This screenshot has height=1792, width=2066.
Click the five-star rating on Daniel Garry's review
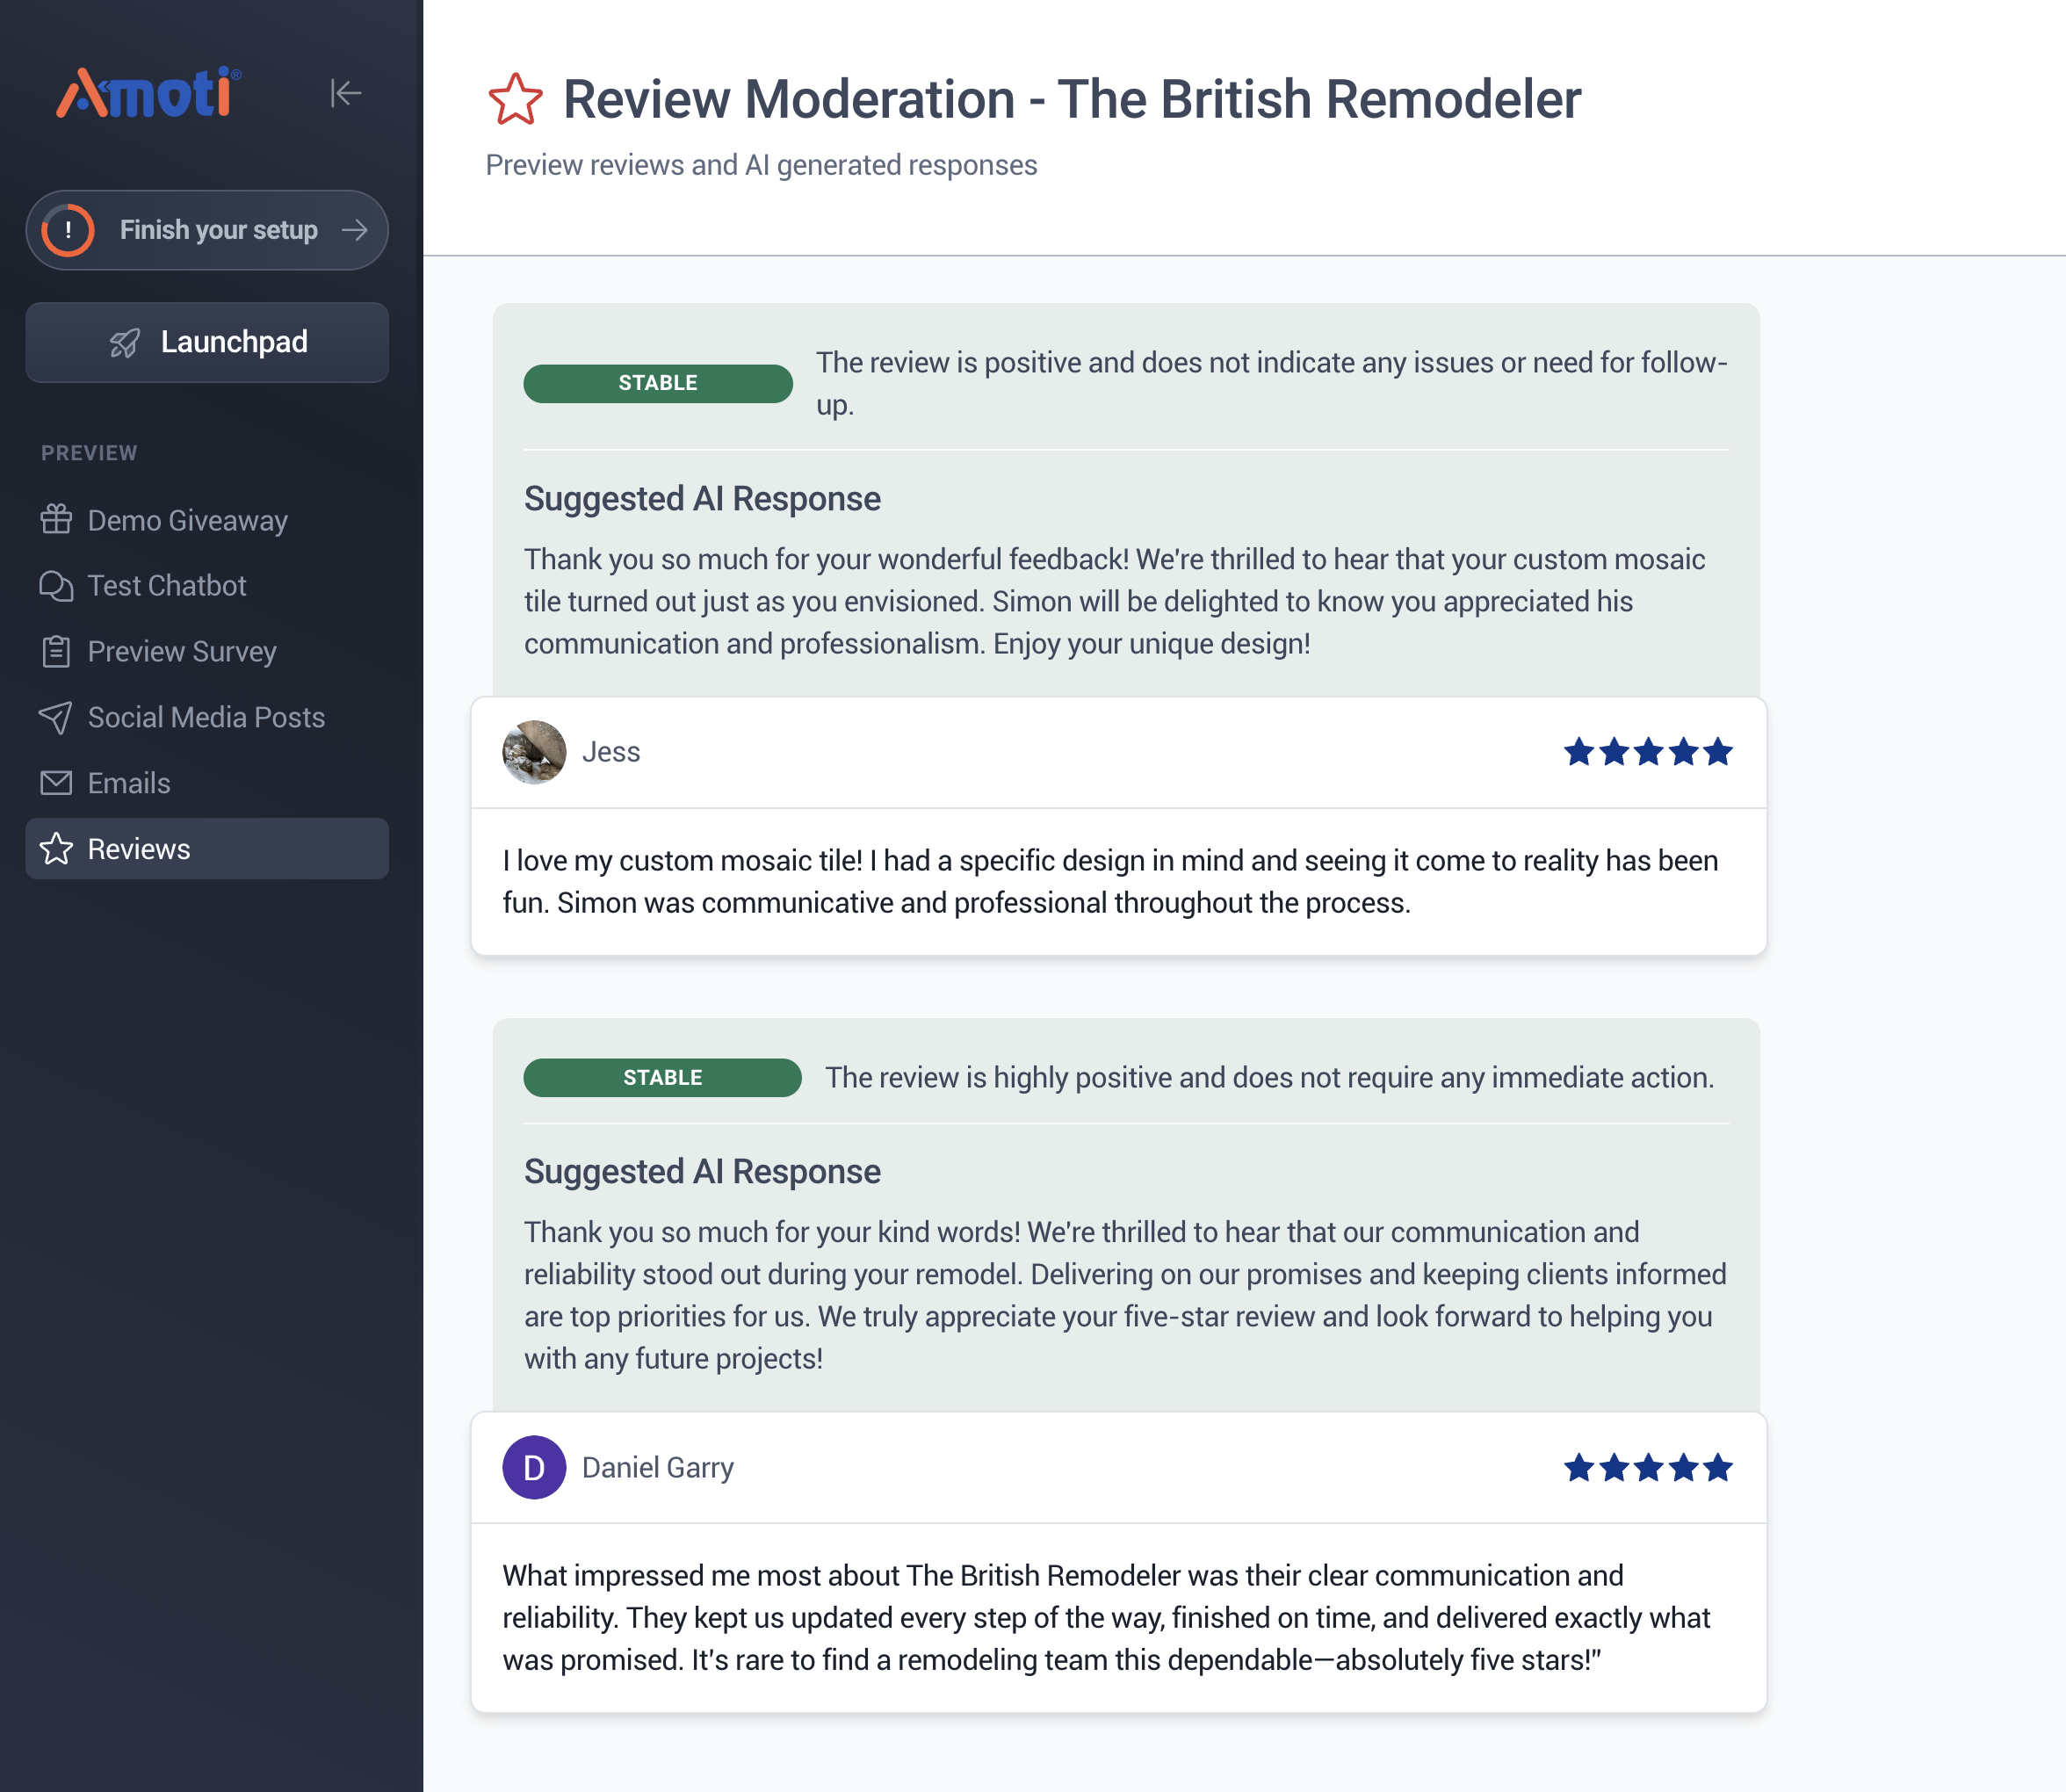(x=1648, y=1468)
